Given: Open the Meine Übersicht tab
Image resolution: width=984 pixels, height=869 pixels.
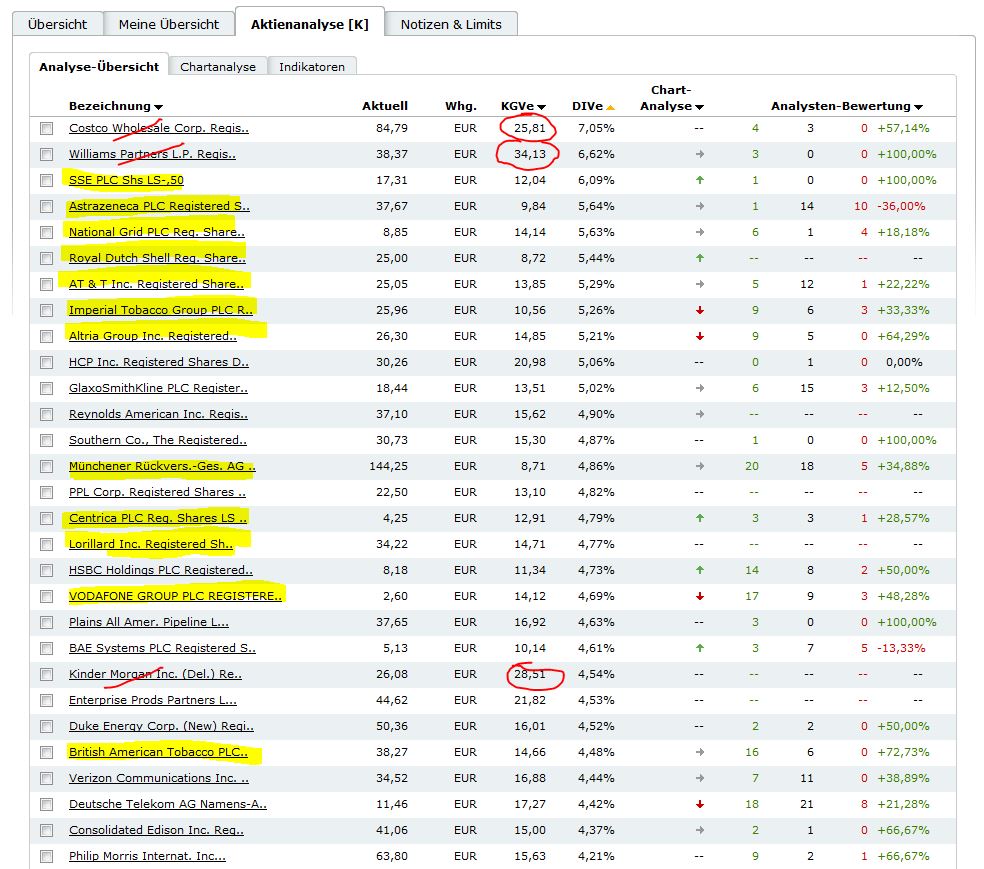Looking at the screenshot, I should pyautogui.click(x=168, y=24).
